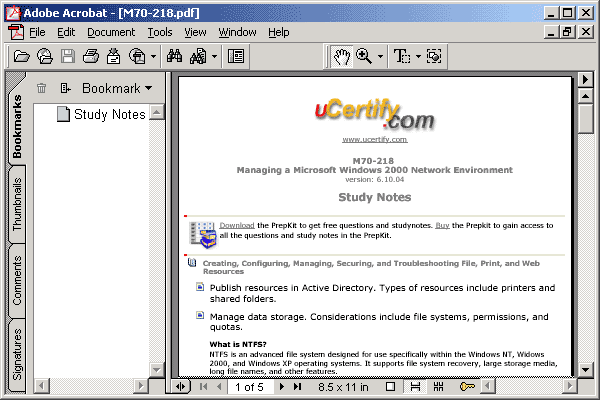Click document horizontal scroll right arrow
Screen dimensions: 600x400
570,386
